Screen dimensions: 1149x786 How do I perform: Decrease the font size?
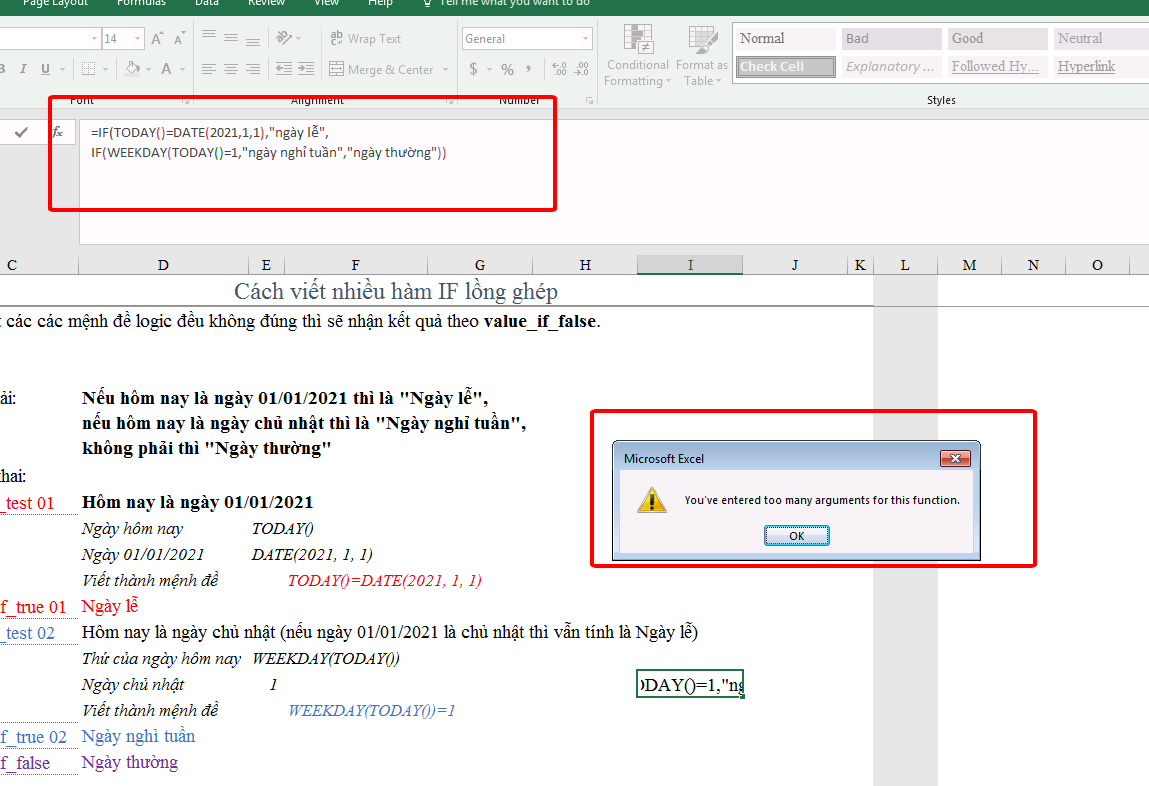[x=179, y=39]
